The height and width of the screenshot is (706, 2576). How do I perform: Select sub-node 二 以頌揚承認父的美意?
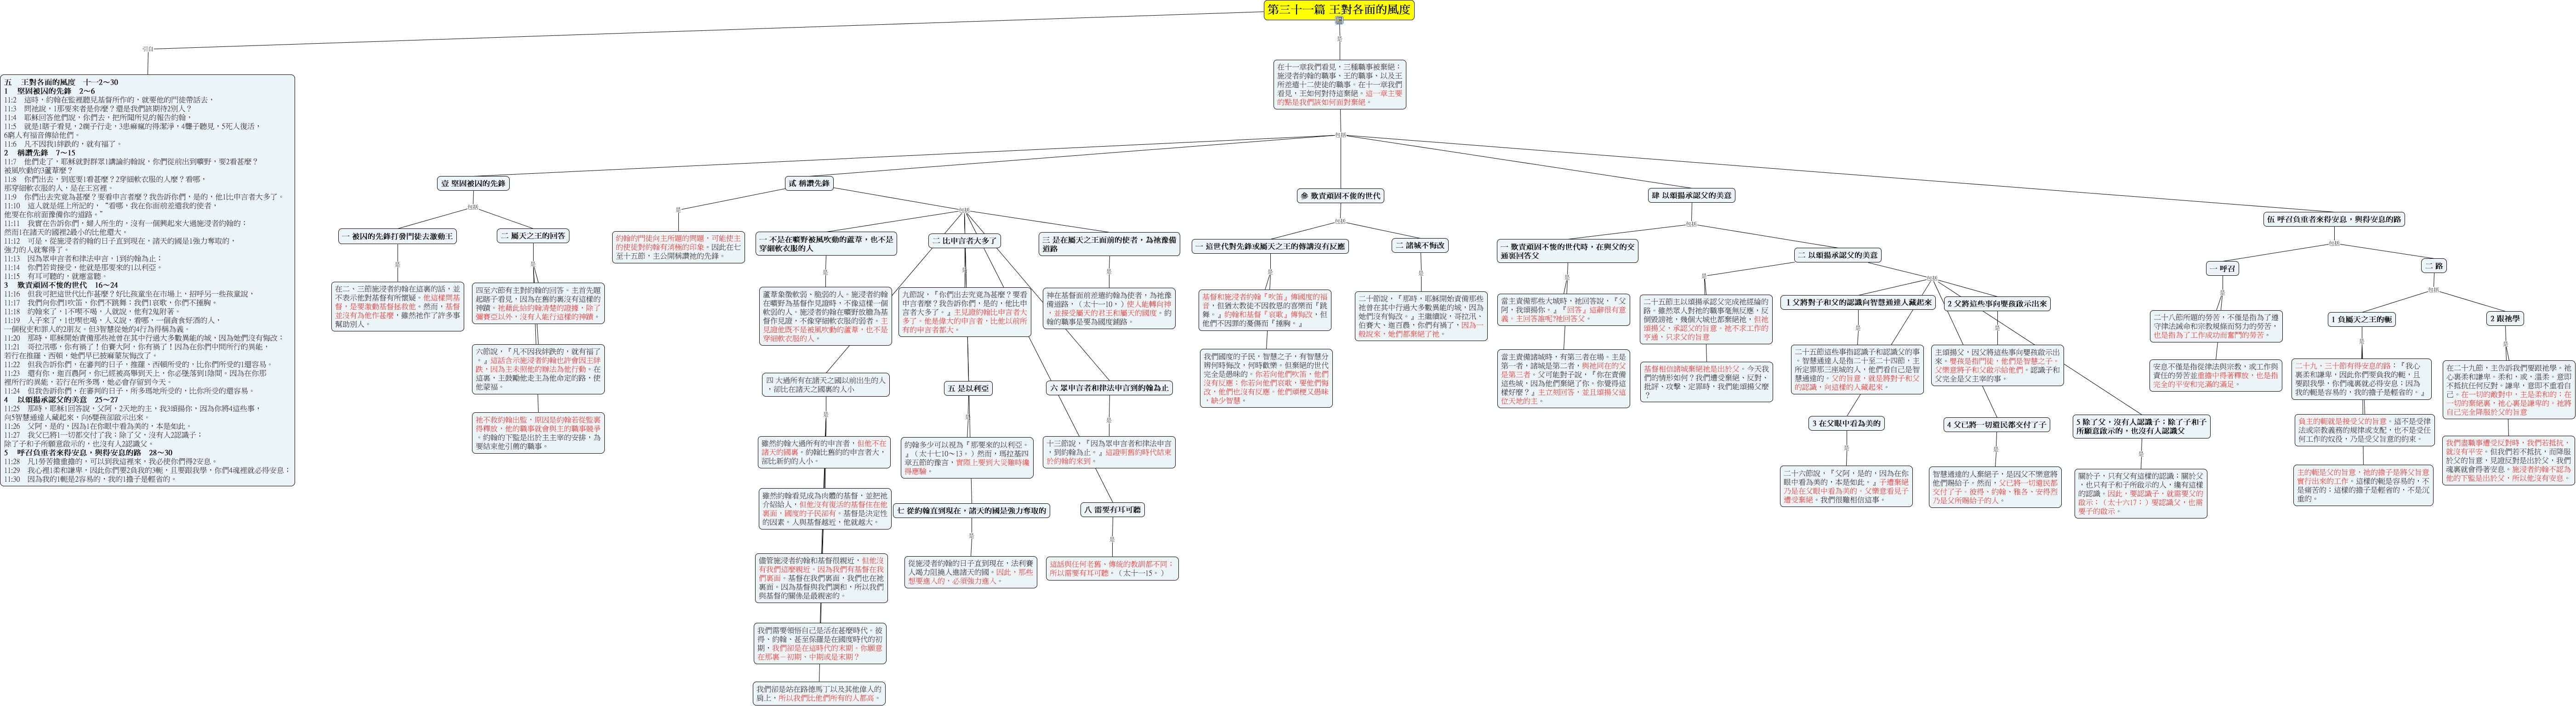point(1837,255)
